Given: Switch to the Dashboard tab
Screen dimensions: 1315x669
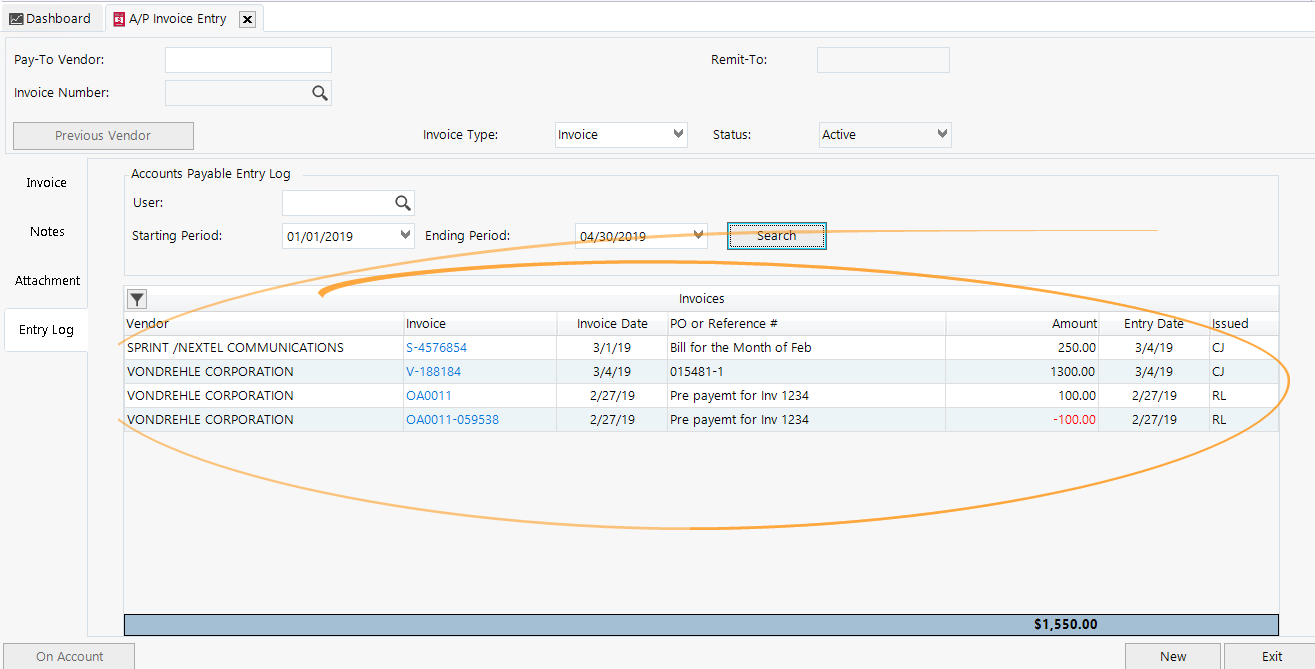Looking at the screenshot, I should [58, 18].
